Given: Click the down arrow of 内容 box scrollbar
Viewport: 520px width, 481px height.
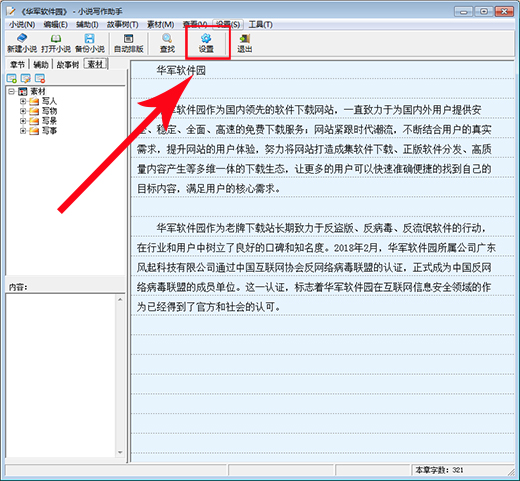Looking at the screenshot, I should coord(120,453).
